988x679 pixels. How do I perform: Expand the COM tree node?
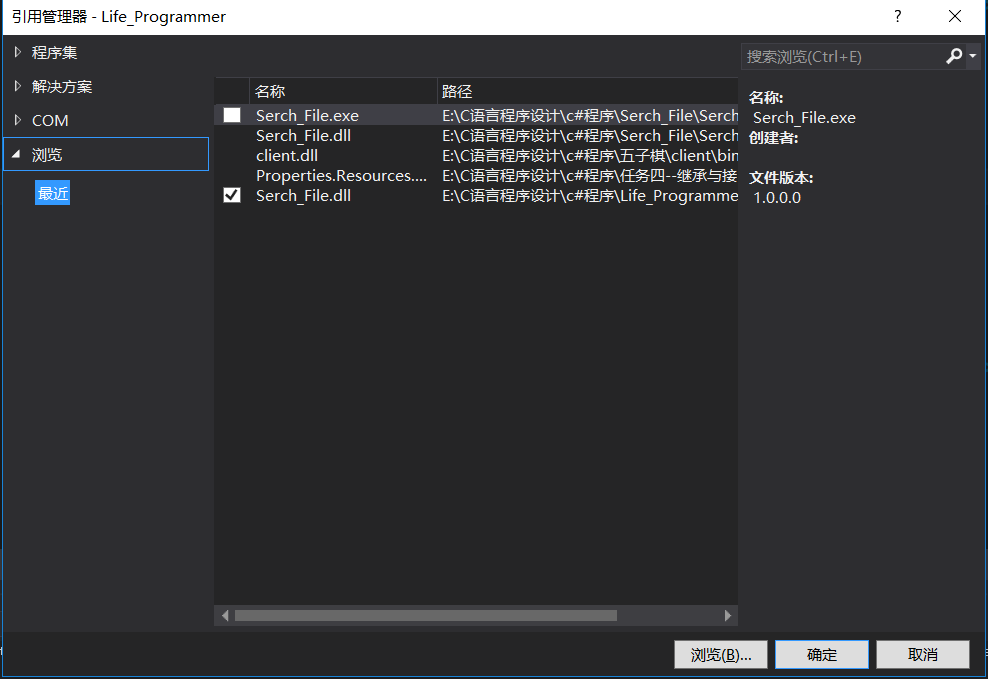pyautogui.click(x=18, y=120)
